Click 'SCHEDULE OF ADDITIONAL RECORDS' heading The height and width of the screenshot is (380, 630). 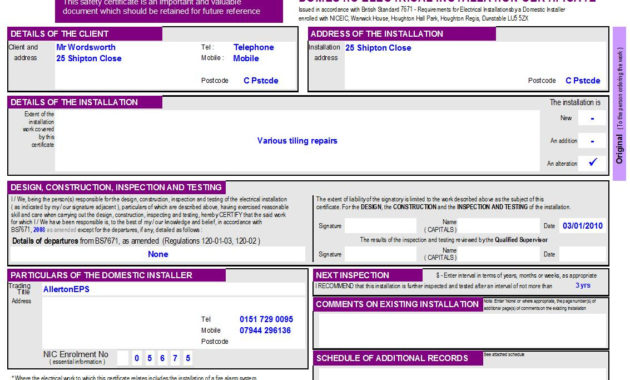pos(392,358)
